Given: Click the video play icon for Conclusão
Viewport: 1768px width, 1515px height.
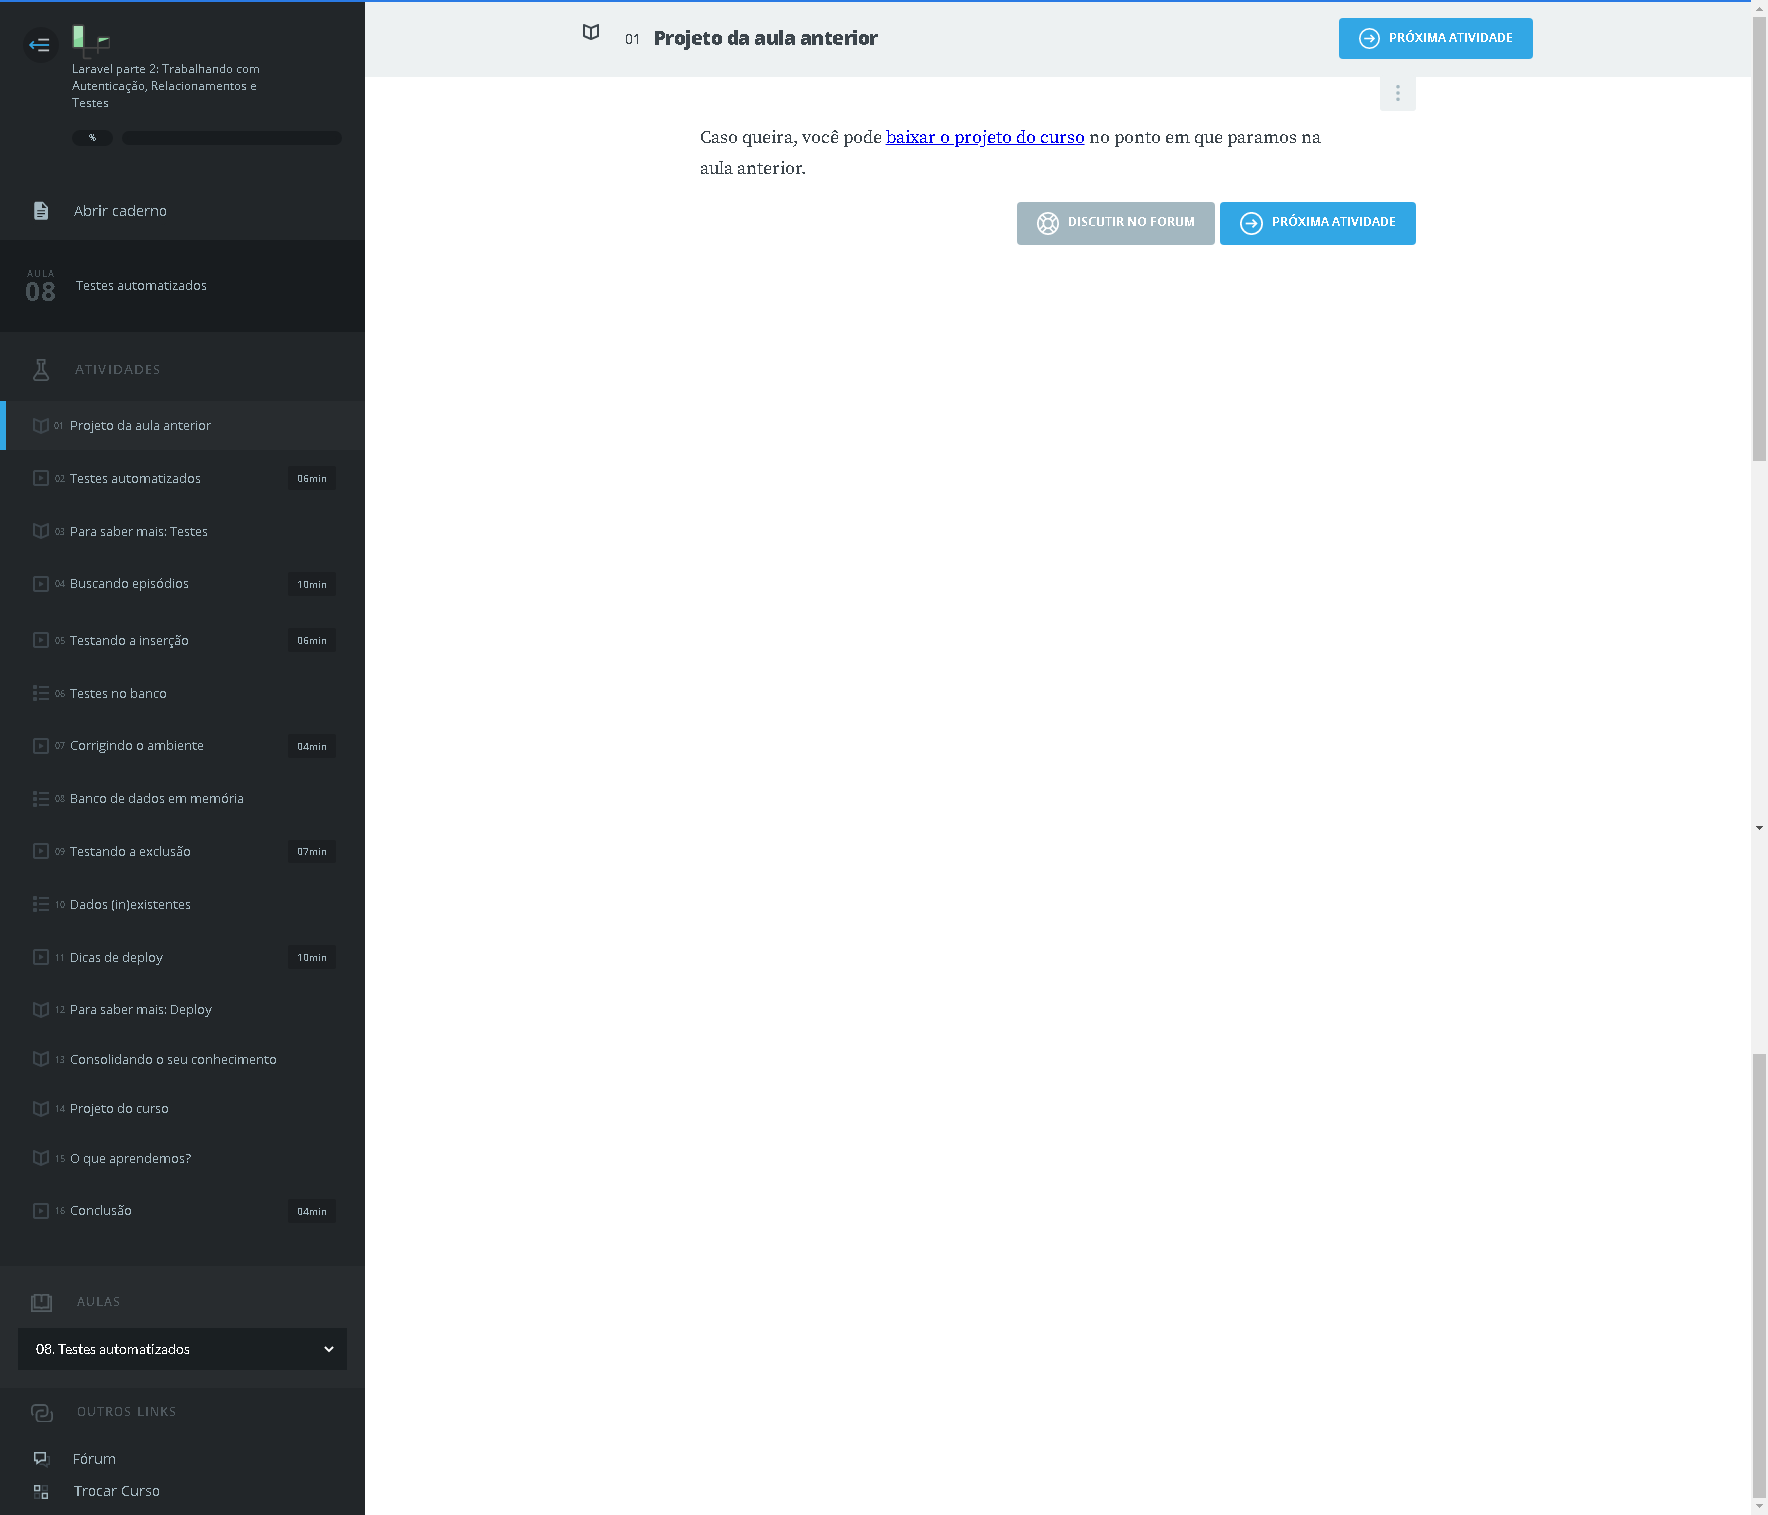Looking at the screenshot, I should coord(41,1211).
